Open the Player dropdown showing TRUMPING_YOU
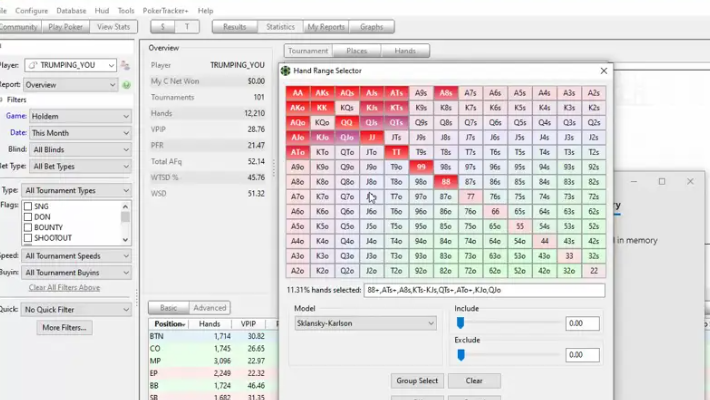The image size is (710, 400). 71,65
